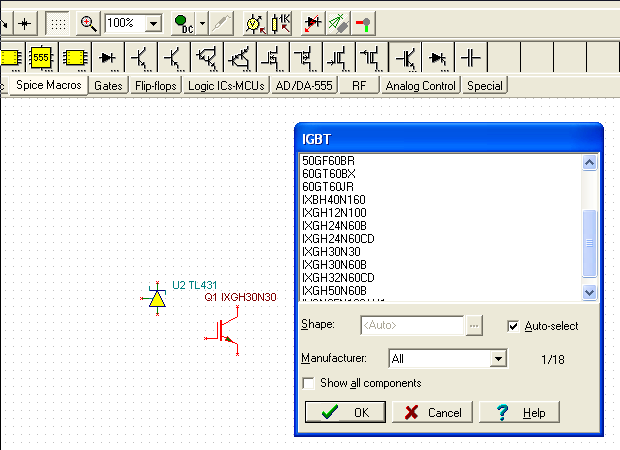Open the Analog Control tab

pos(421,85)
